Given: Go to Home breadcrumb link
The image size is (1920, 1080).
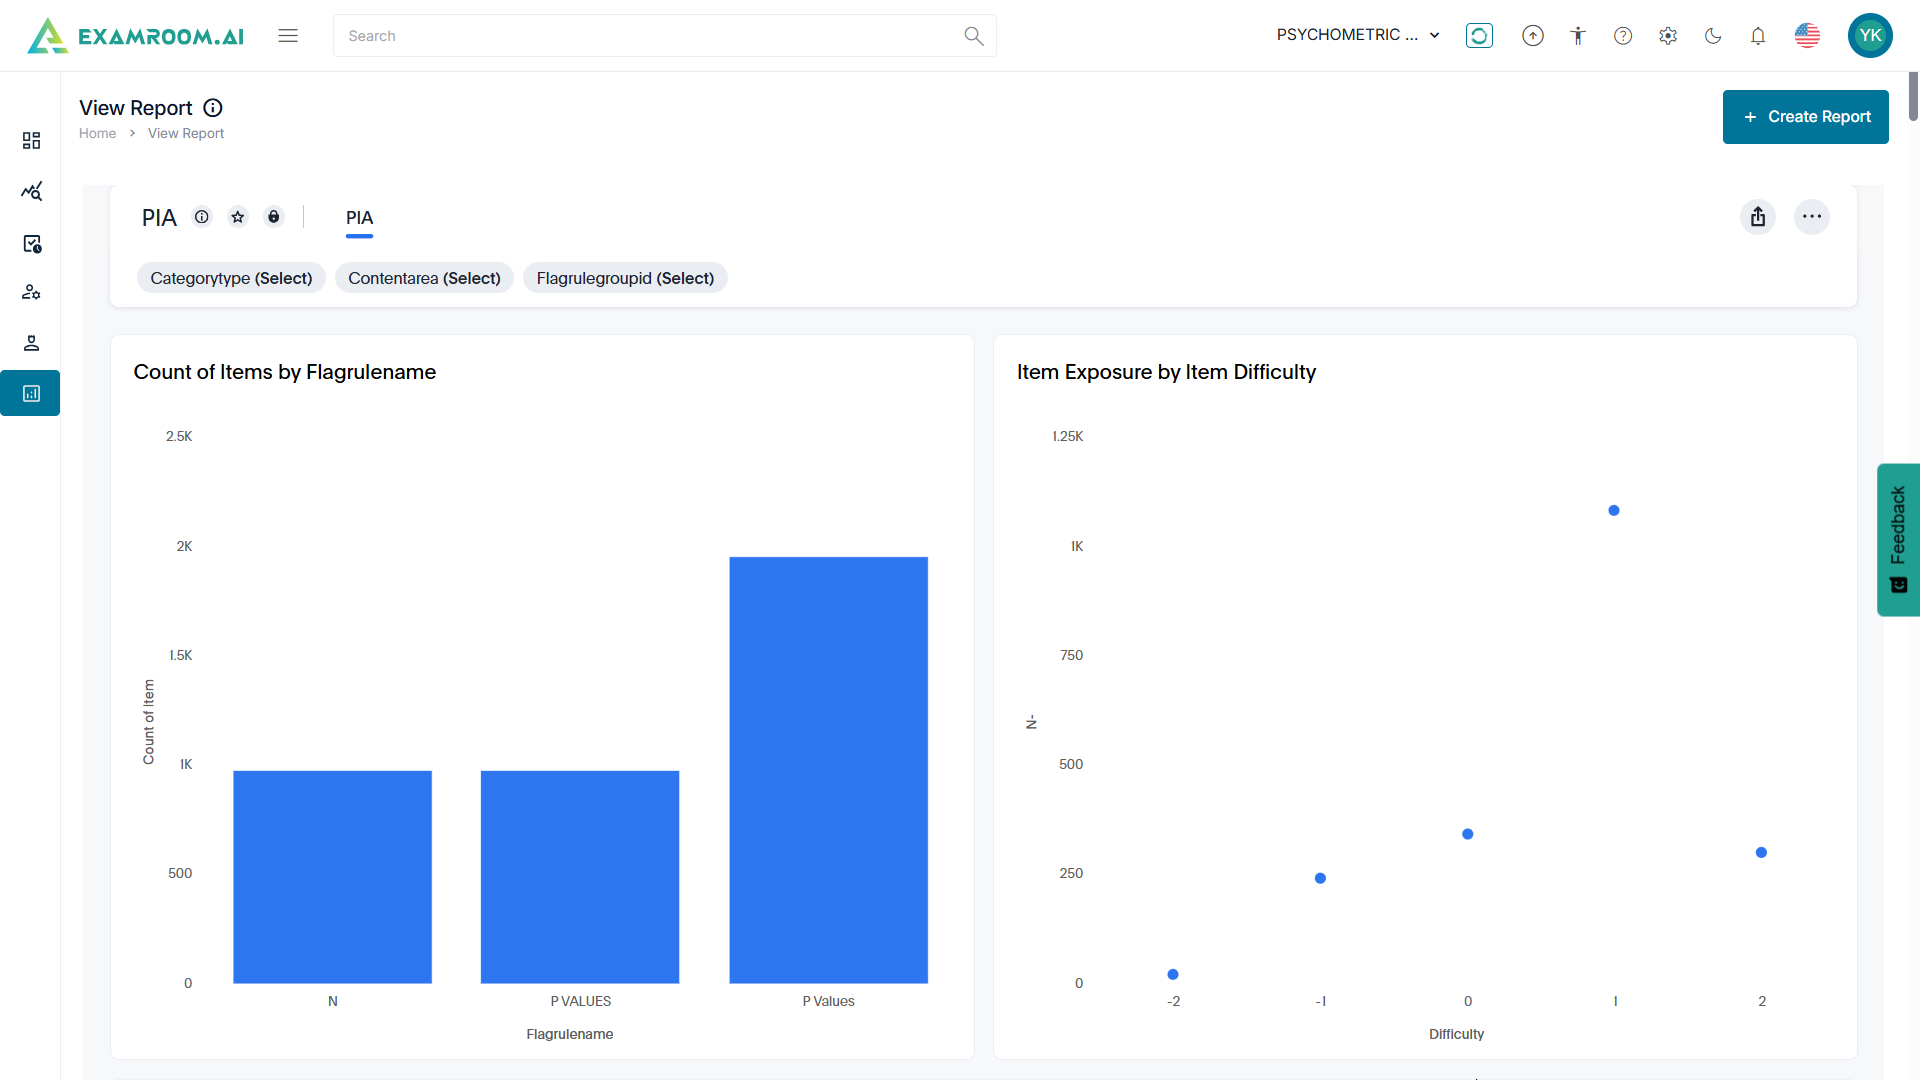Looking at the screenshot, I should (97, 133).
